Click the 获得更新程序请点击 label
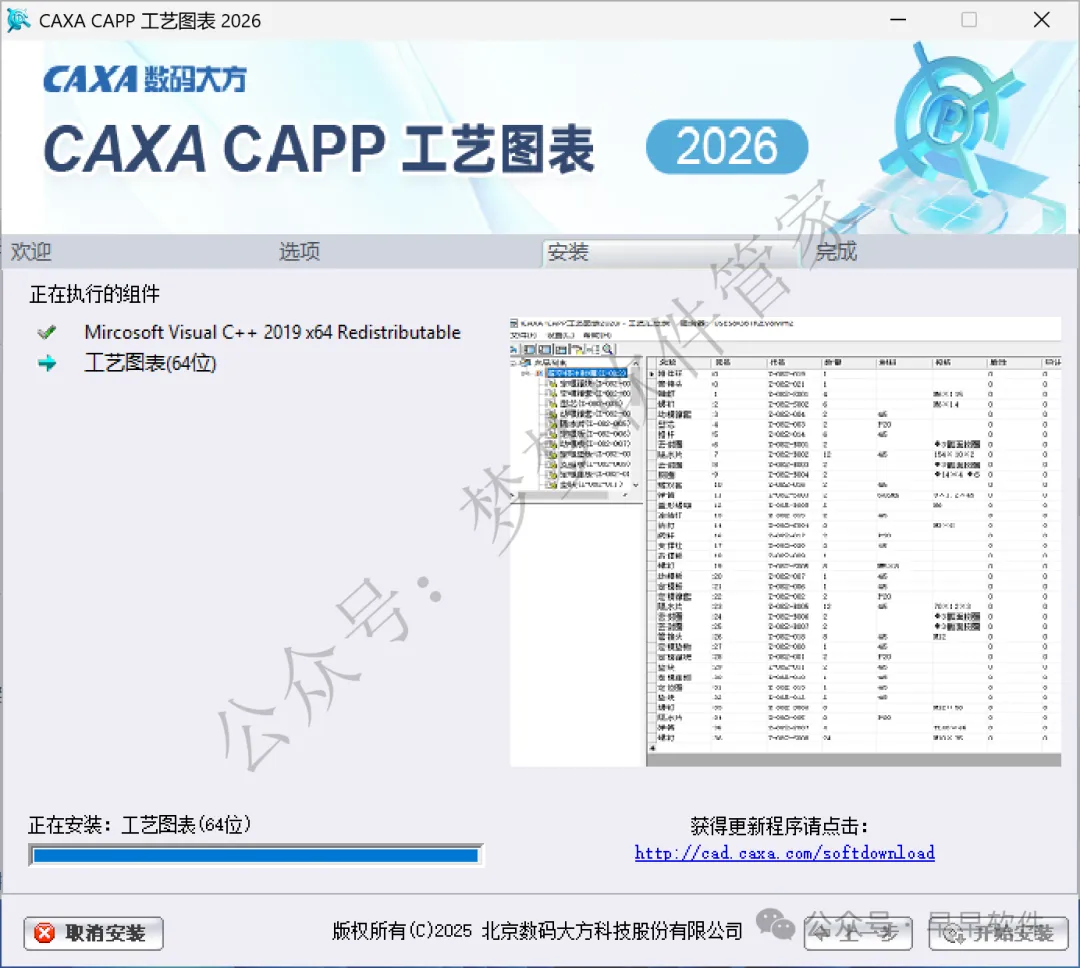The image size is (1080, 968). click(779, 826)
